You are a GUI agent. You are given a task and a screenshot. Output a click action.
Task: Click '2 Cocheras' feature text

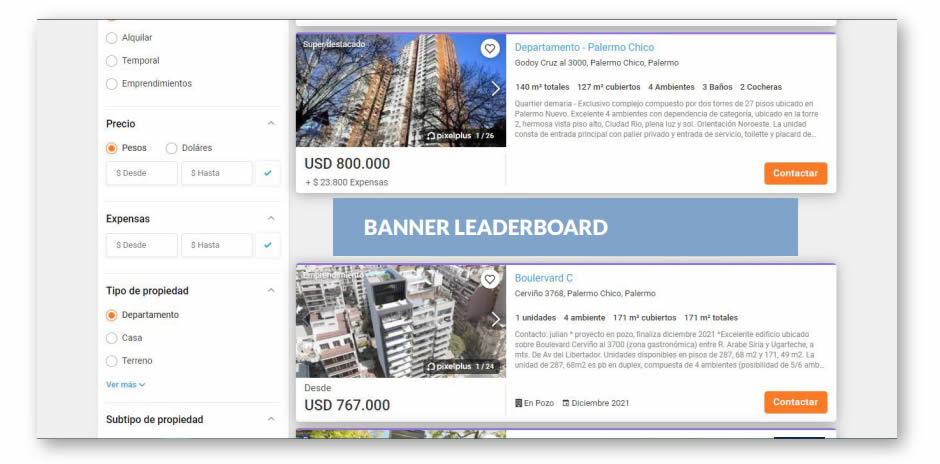[x=761, y=87]
